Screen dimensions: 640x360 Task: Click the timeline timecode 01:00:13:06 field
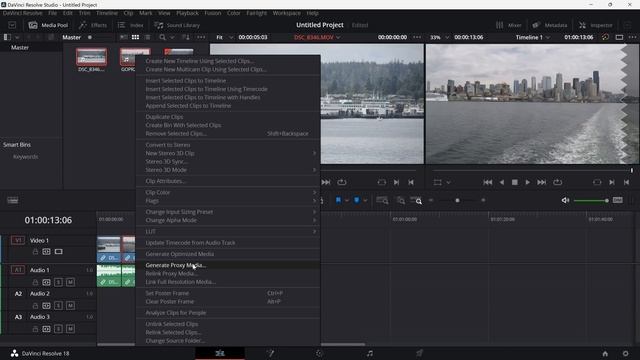point(48,220)
